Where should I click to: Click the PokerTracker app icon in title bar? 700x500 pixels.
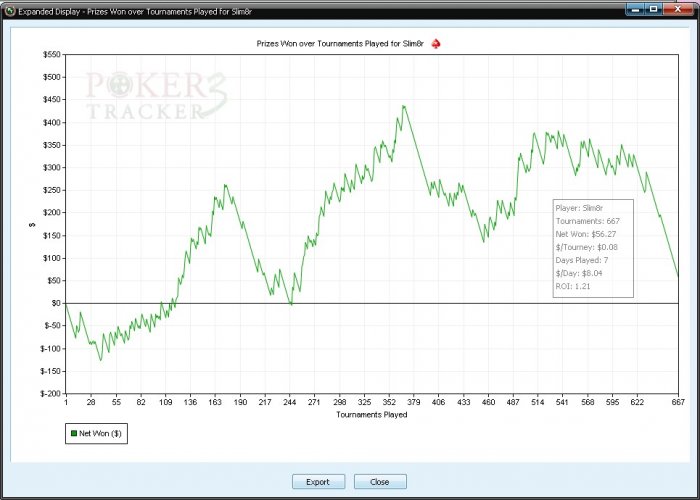pyautogui.click(x=10, y=11)
